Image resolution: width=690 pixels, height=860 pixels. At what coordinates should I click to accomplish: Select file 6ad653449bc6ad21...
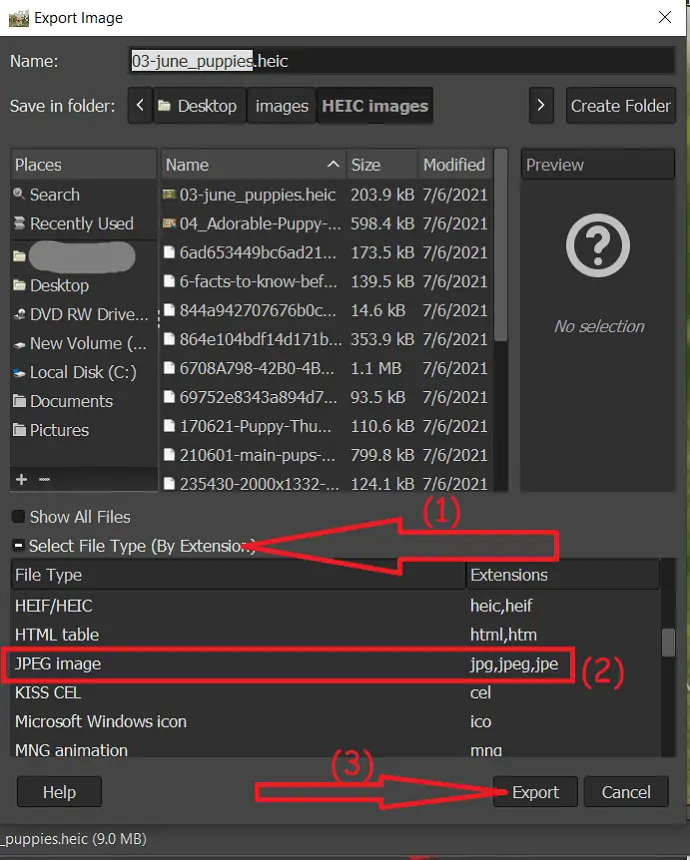pos(326,252)
